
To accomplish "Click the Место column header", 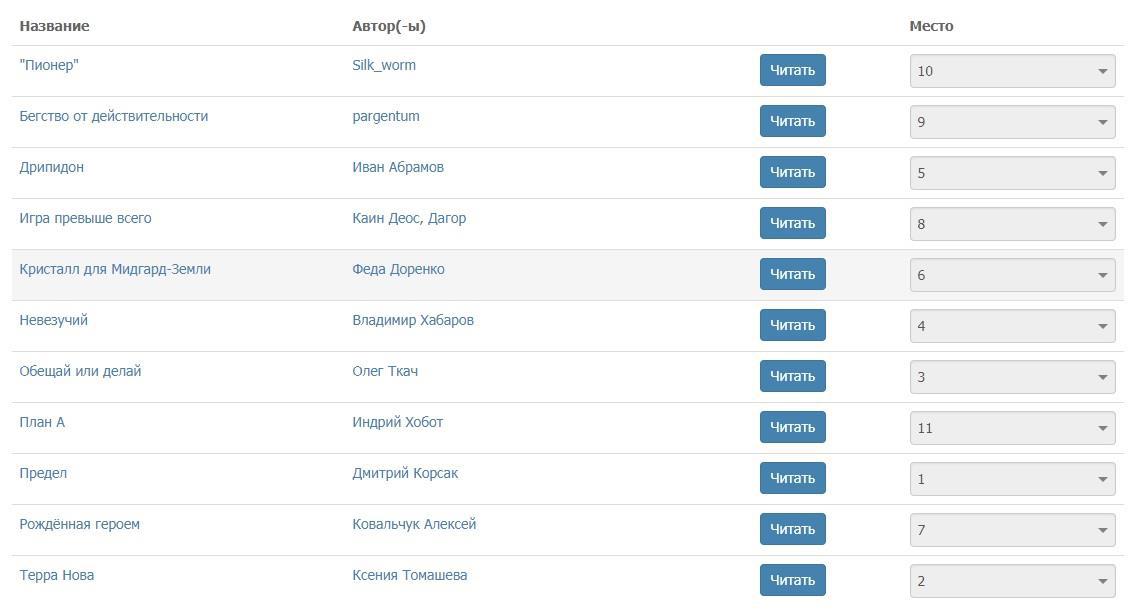I will pos(931,26).
